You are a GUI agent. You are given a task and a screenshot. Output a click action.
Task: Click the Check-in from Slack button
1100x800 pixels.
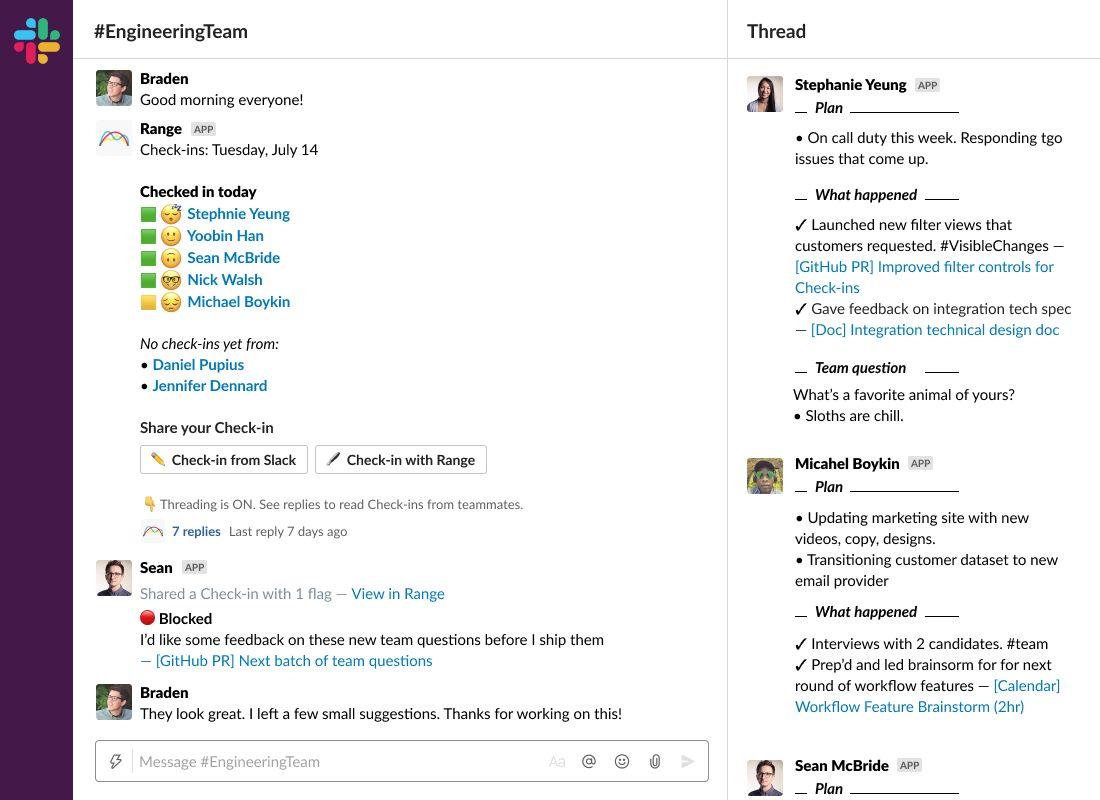pos(224,460)
